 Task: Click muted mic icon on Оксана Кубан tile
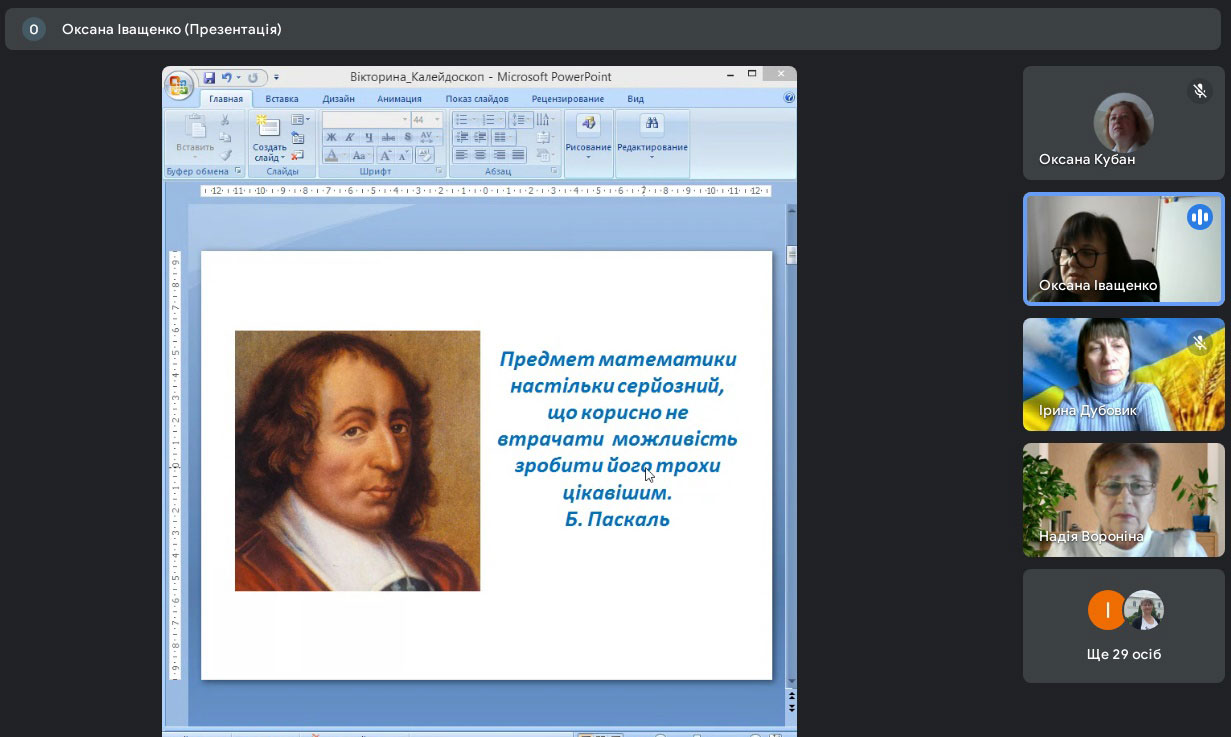[x=1199, y=91]
